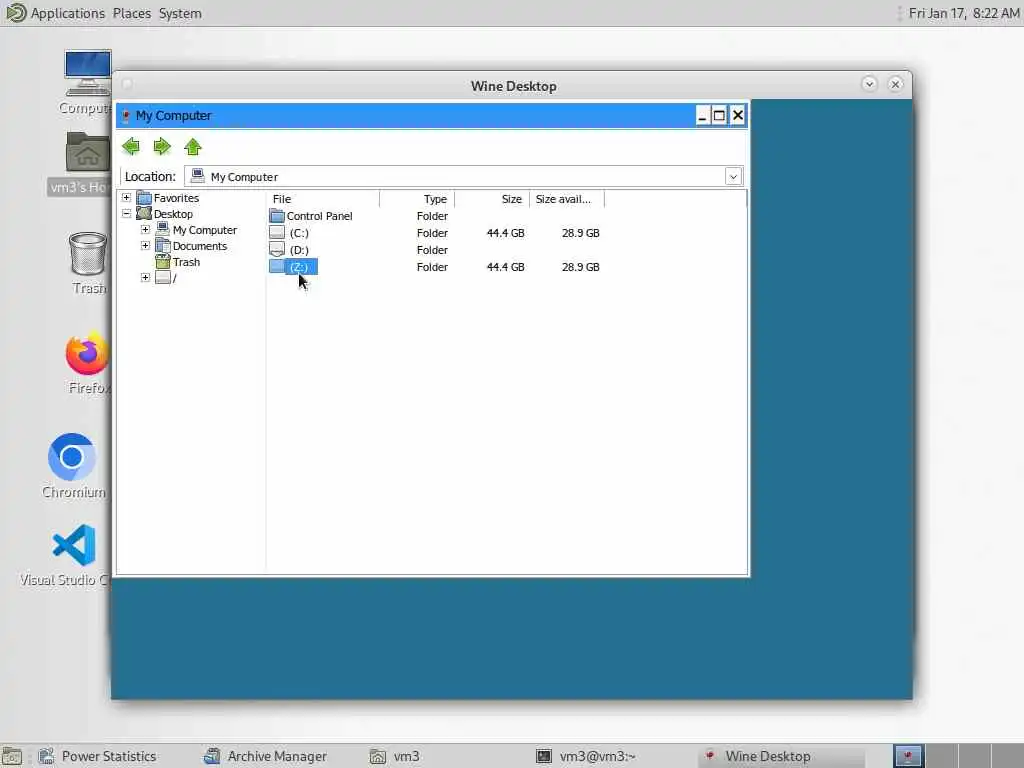This screenshot has width=1024, height=768.
Task: Expand the / root tree node
Action: (146, 278)
